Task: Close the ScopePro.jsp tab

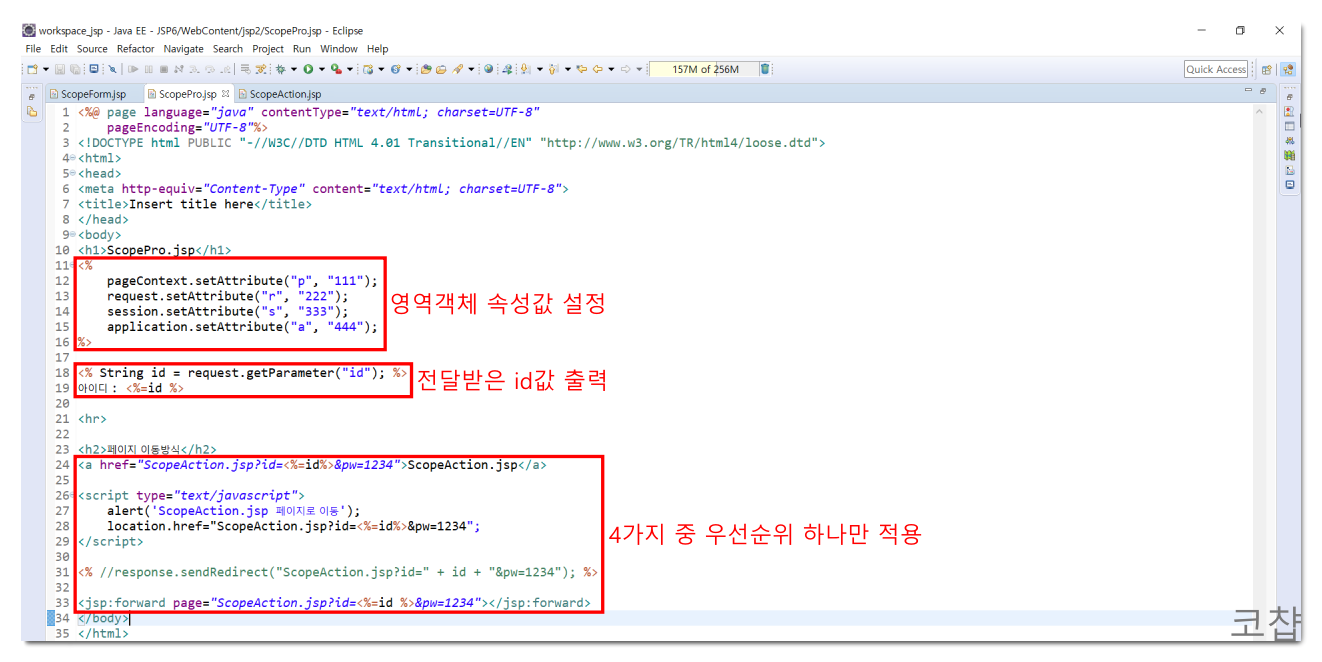Action: 226,94
